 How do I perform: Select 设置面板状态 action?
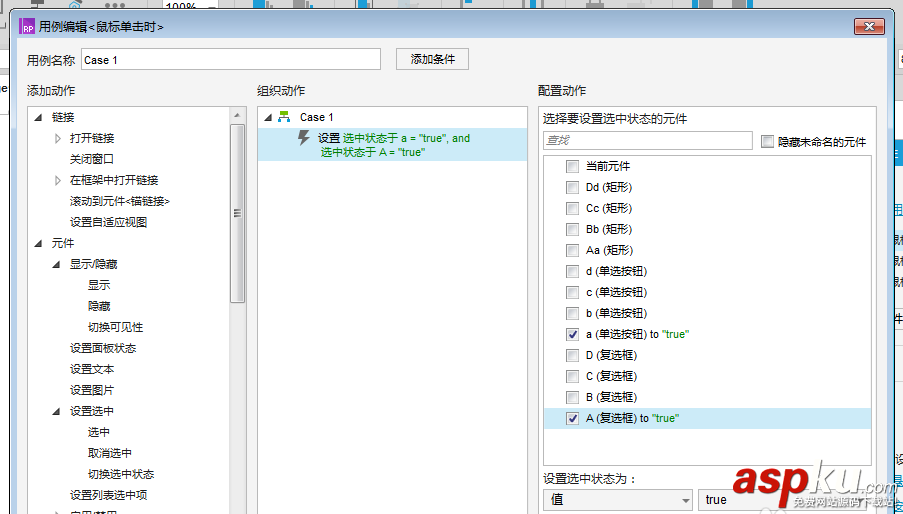click(x=103, y=348)
